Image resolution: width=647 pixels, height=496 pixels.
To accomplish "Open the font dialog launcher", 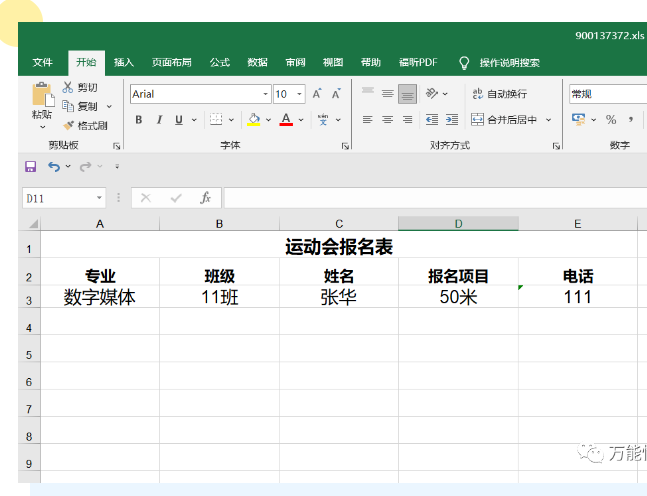I will click(345, 146).
